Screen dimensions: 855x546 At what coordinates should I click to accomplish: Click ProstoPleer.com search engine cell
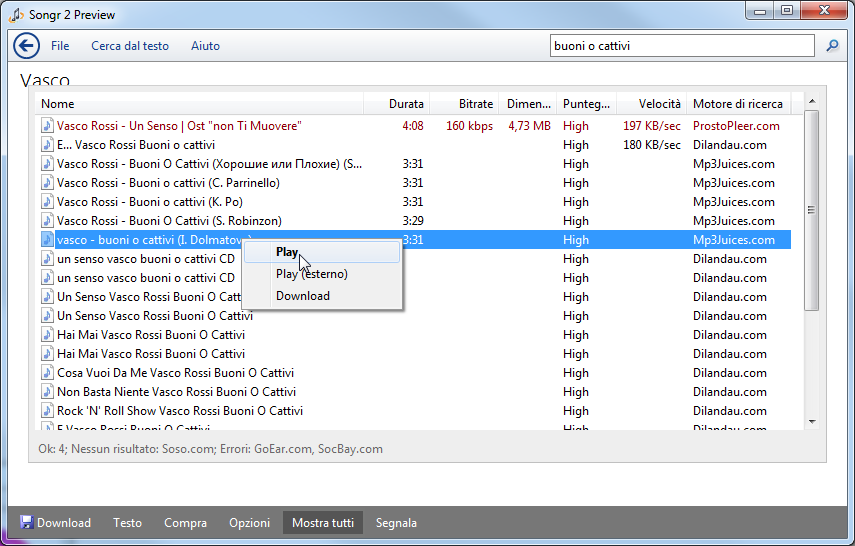(x=736, y=125)
